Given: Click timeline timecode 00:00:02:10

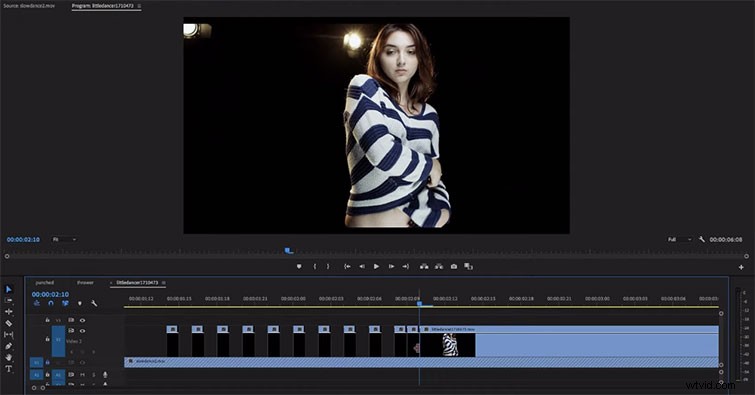Looking at the screenshot, I should pyautogui.click(x=50, y=294).
